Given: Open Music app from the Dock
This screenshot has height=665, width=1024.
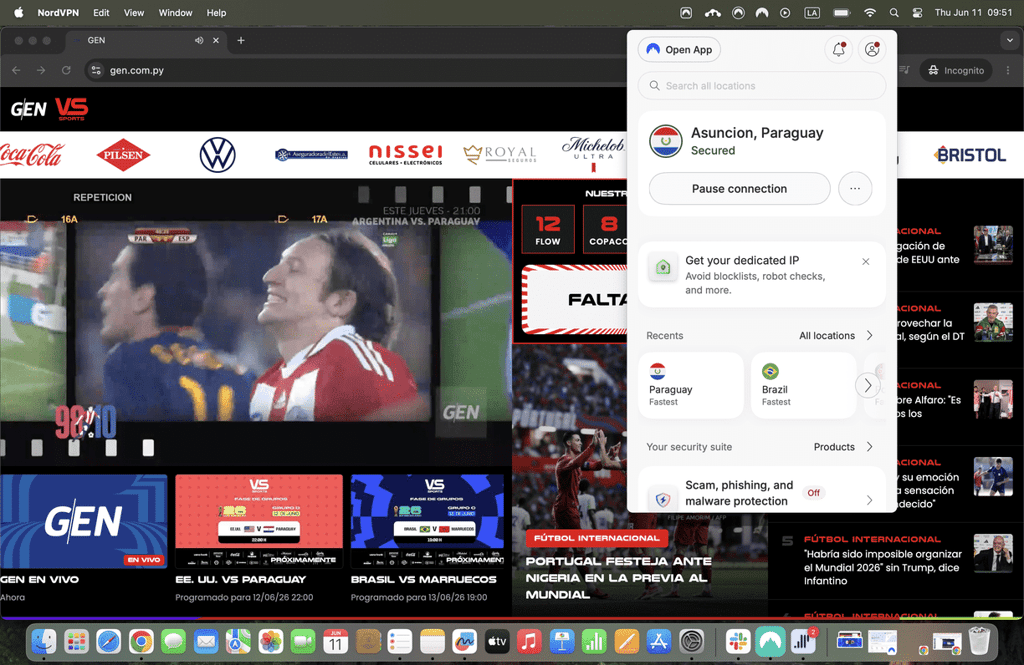Looking at the screenshot, I should pyautogui.click(x=529, y=642).
